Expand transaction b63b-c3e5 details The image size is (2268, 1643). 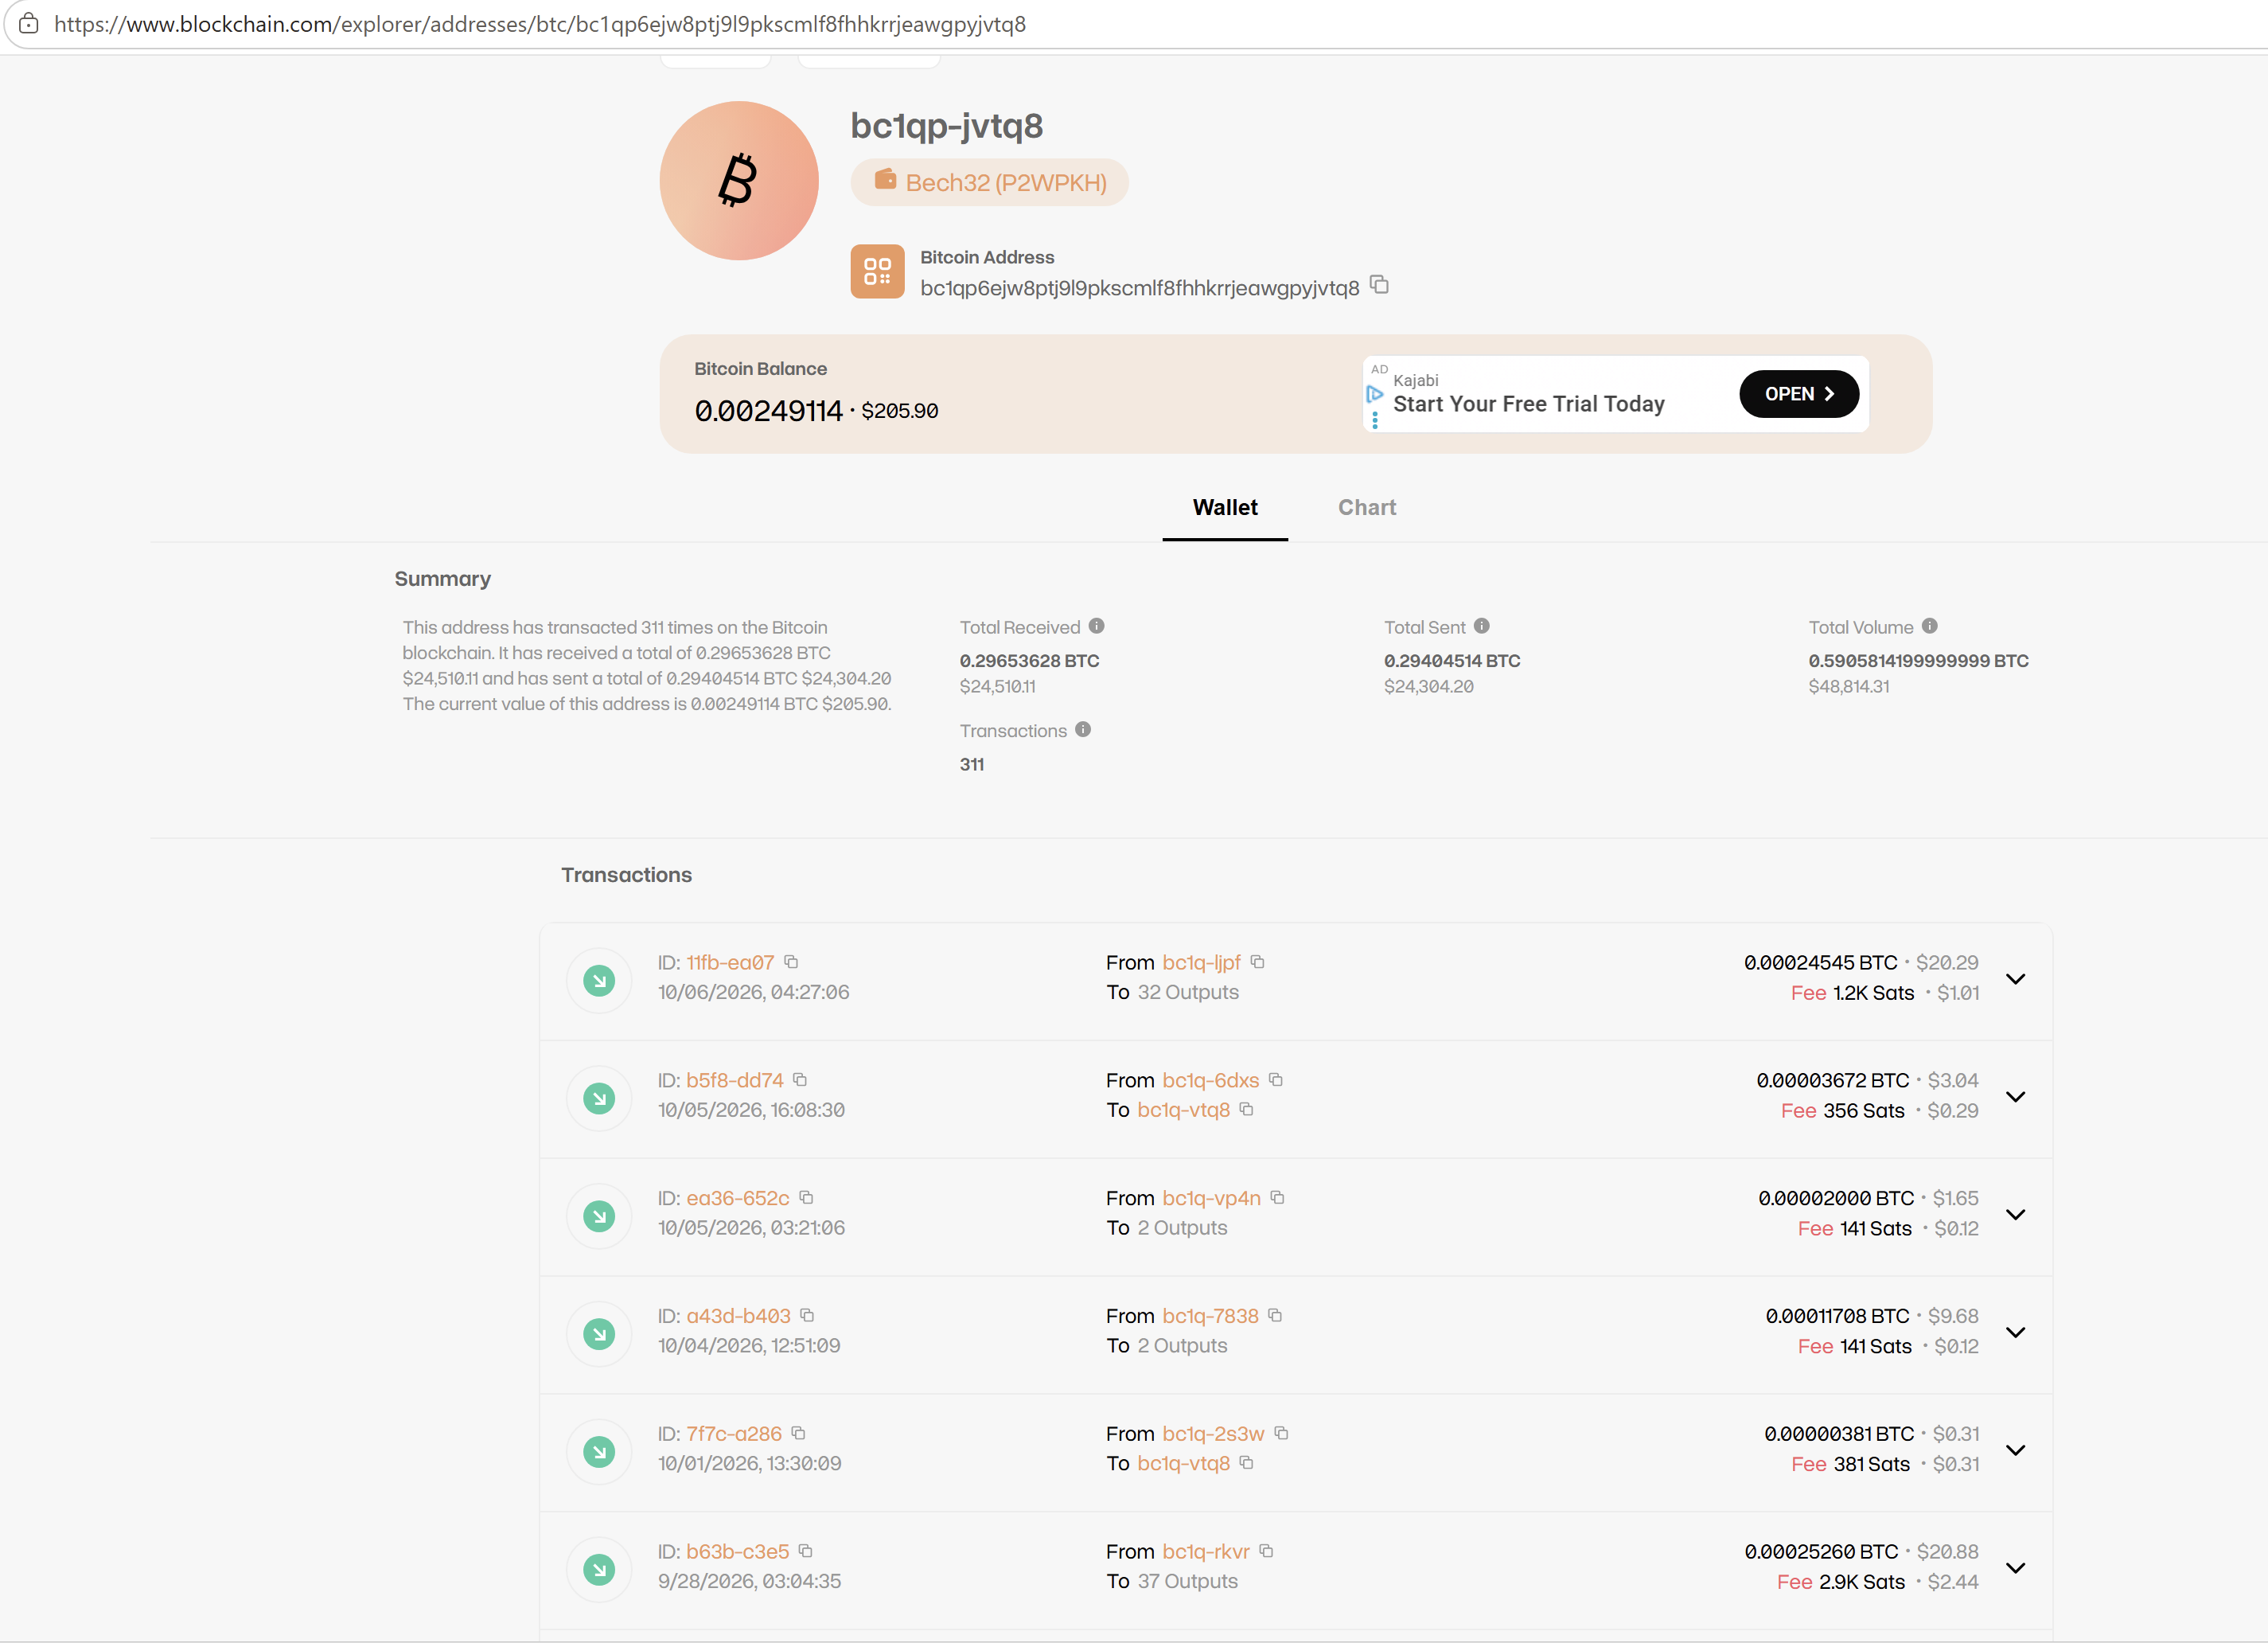click(2016, 1568)
